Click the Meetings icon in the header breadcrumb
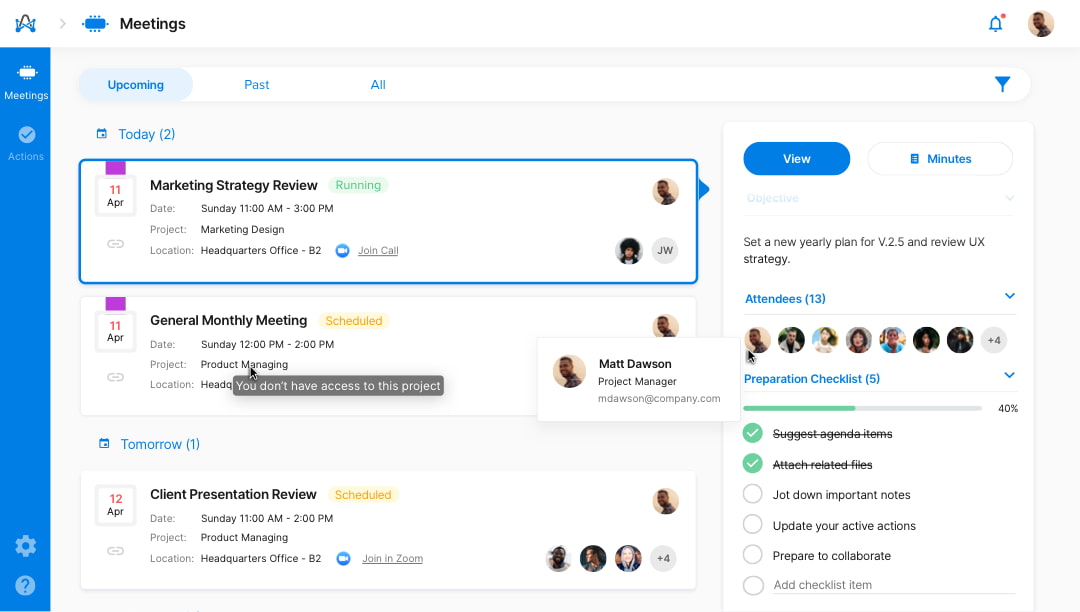The height and width of the screenshot is (612, 1080). click(x=95, y=23)
